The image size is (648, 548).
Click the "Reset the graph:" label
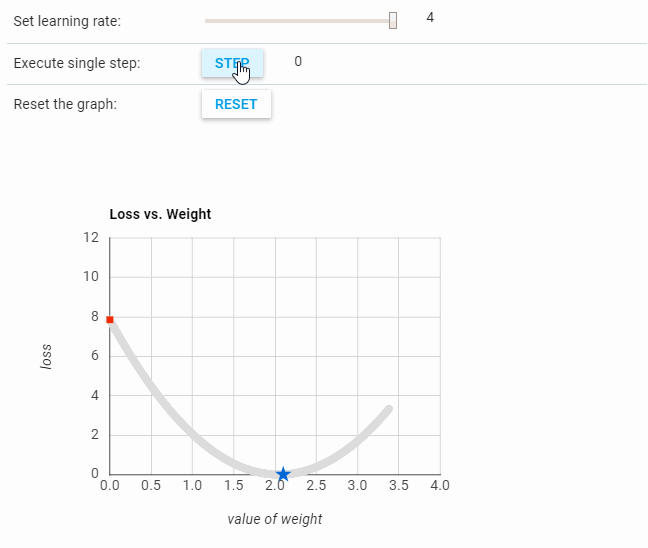pyautogui.click(x=65, y=104)
